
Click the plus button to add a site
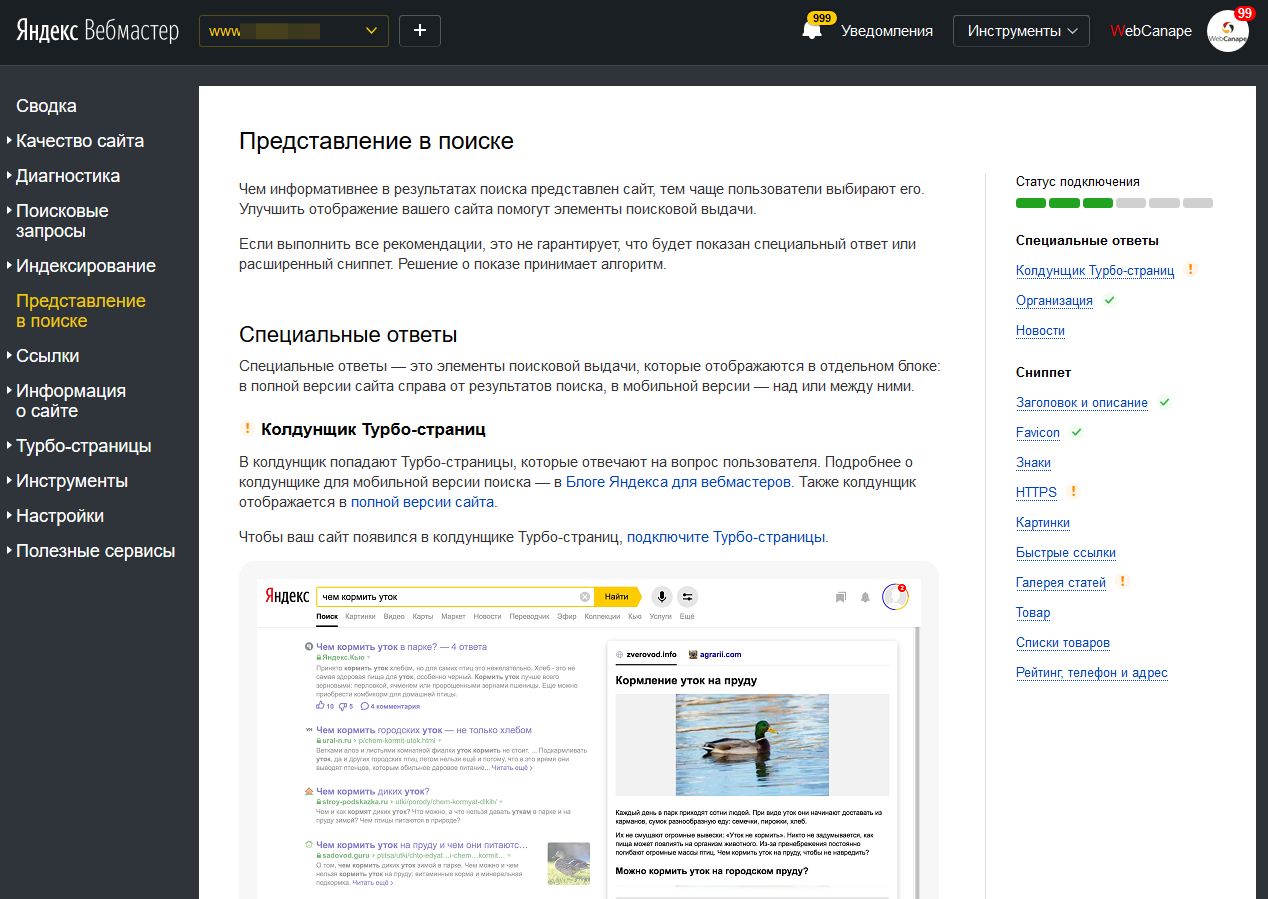coord(420,31)
